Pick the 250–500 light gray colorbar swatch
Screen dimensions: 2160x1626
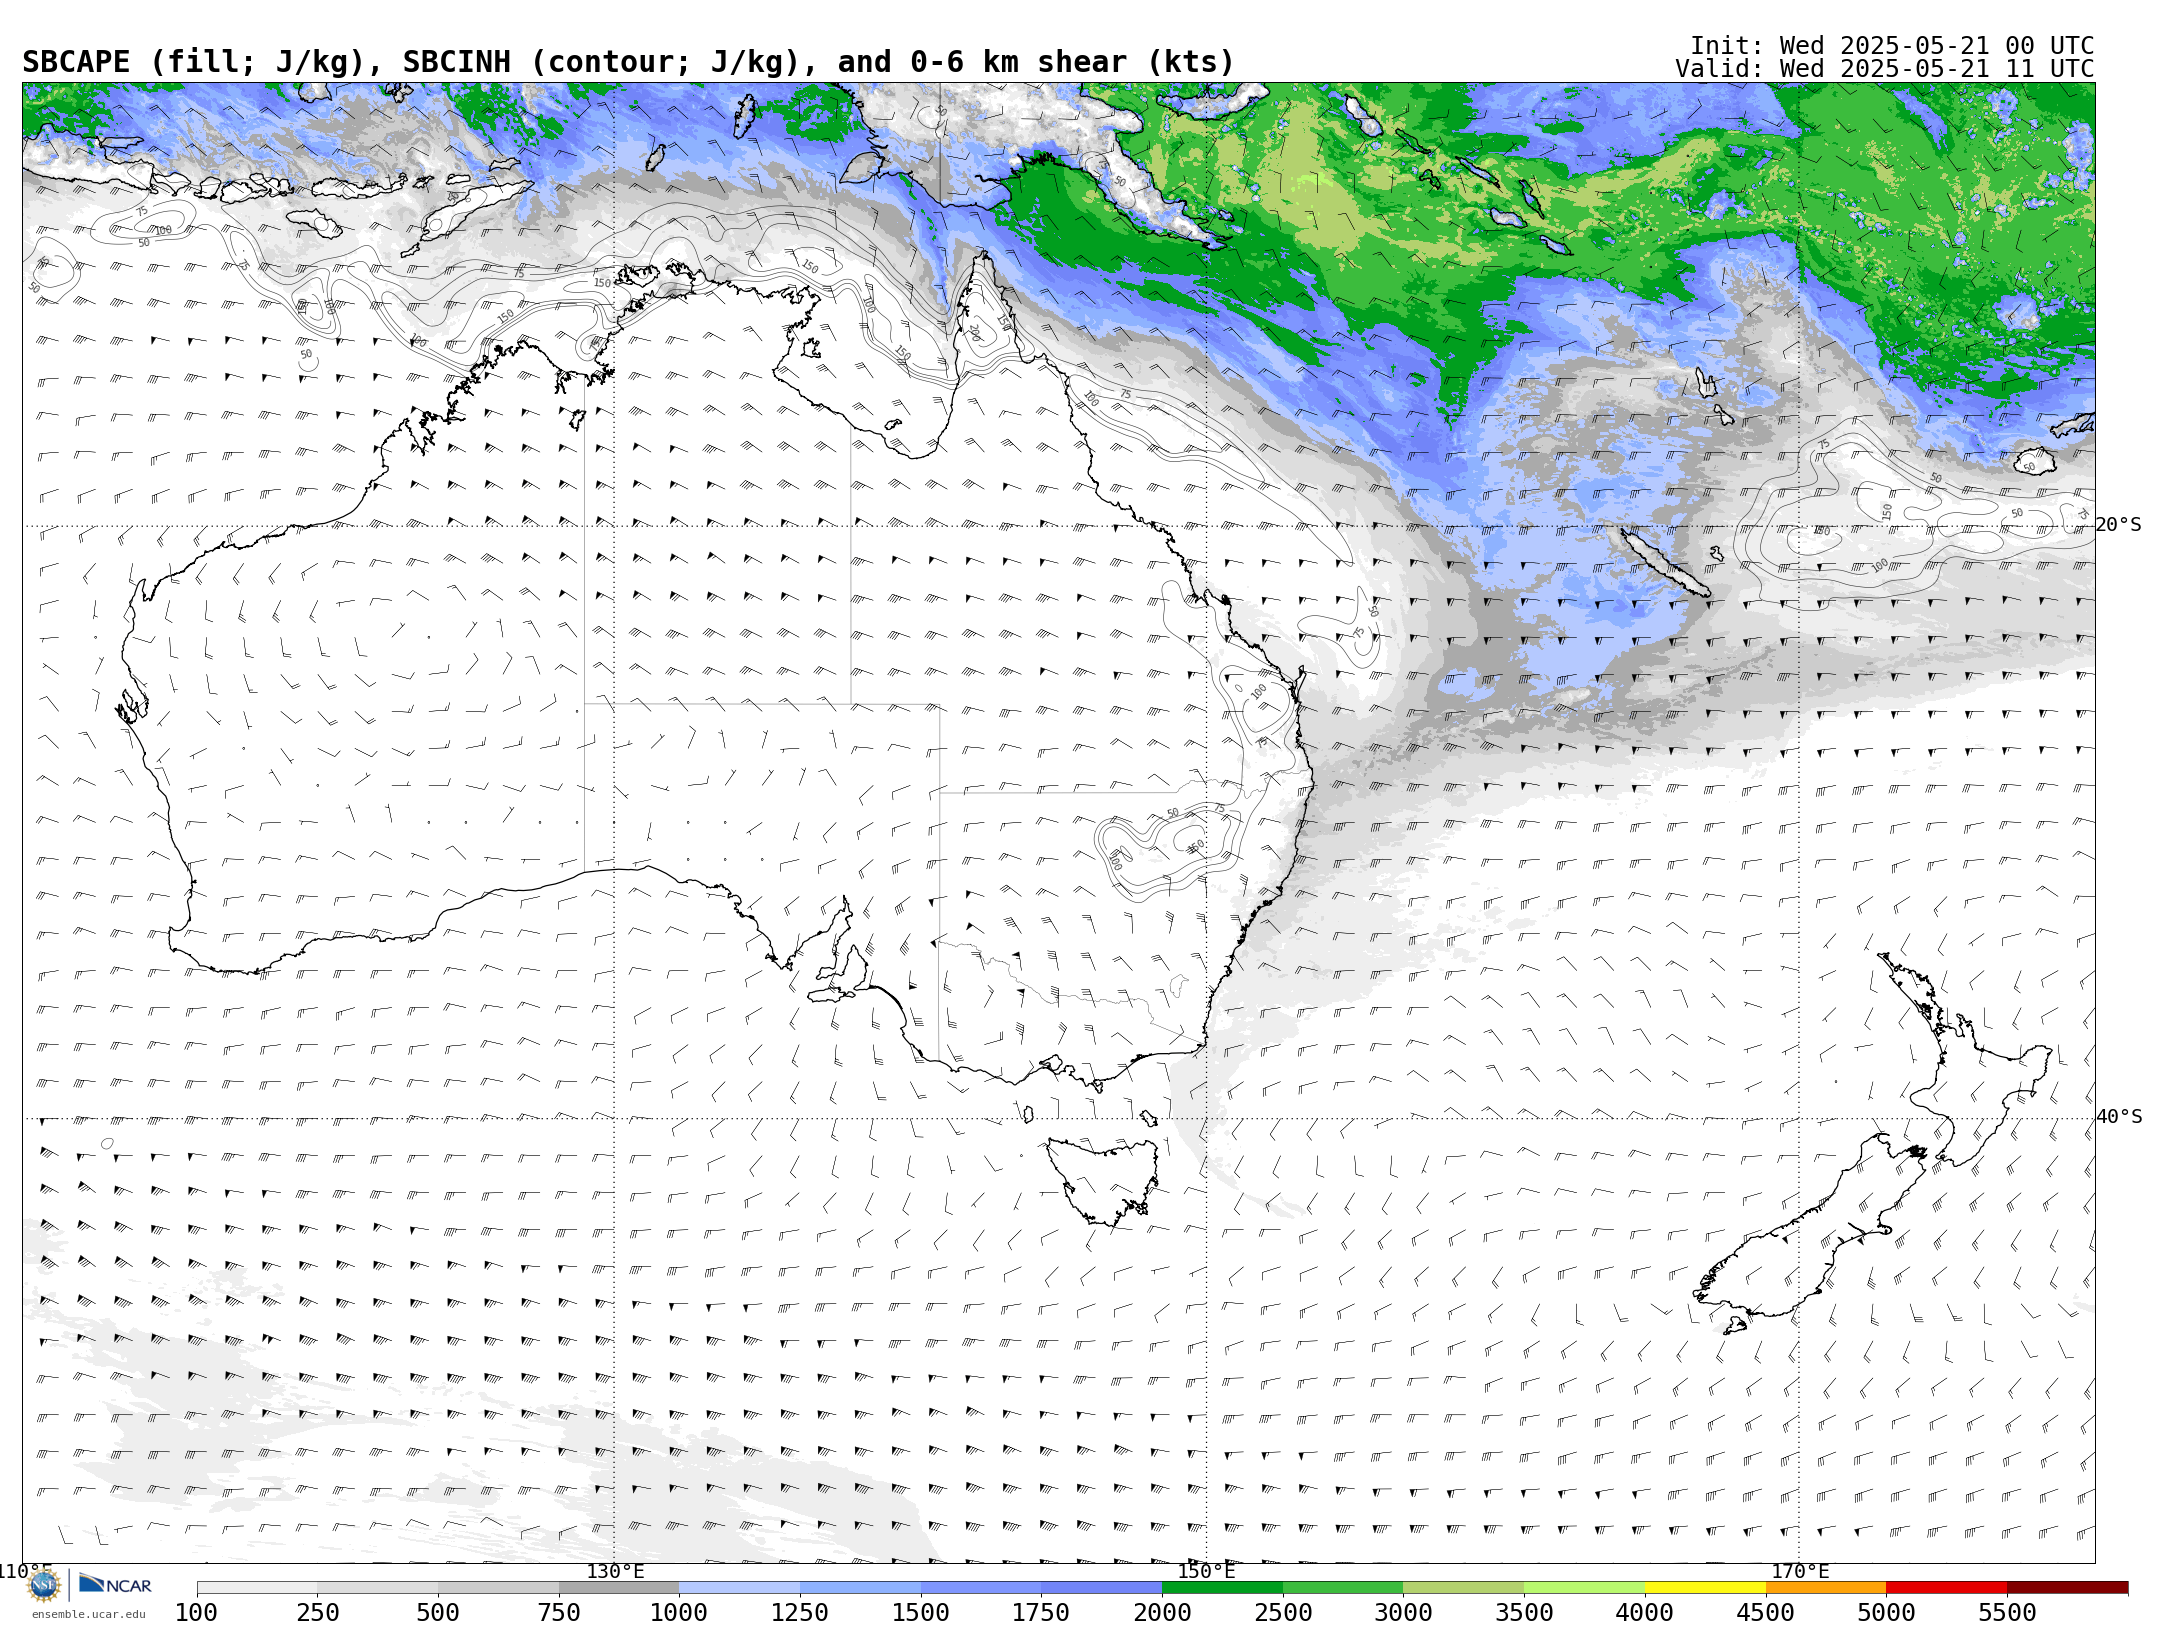378,1588
